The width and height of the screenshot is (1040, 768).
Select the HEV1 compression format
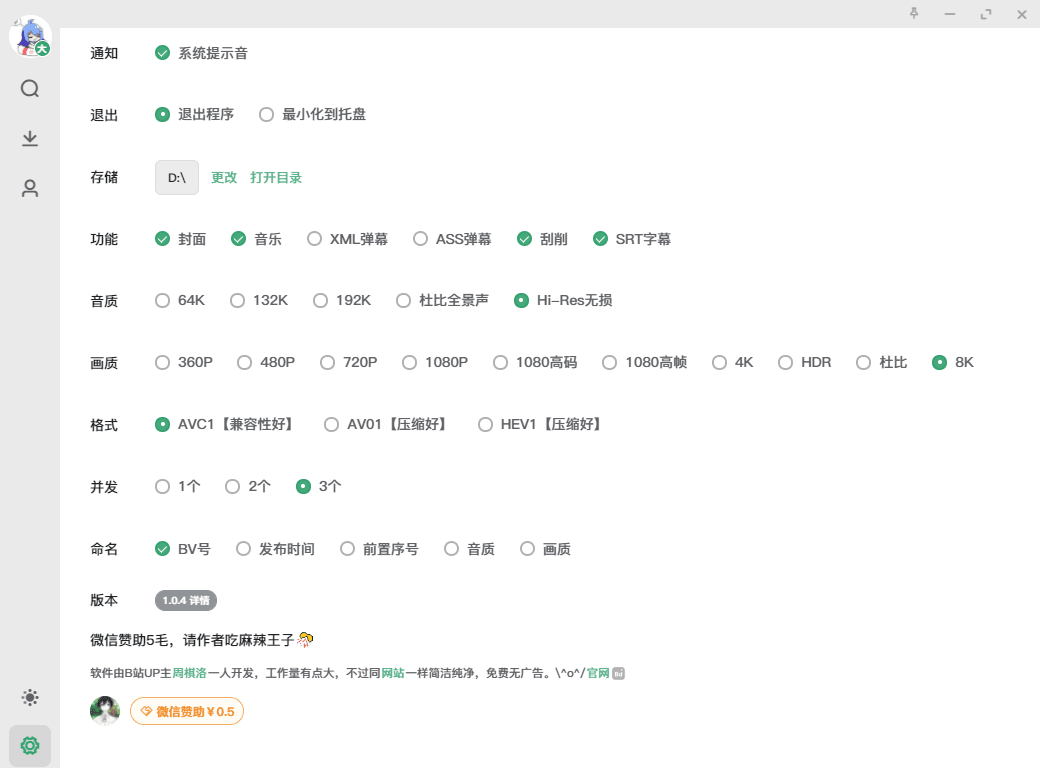tap(485, 424)
